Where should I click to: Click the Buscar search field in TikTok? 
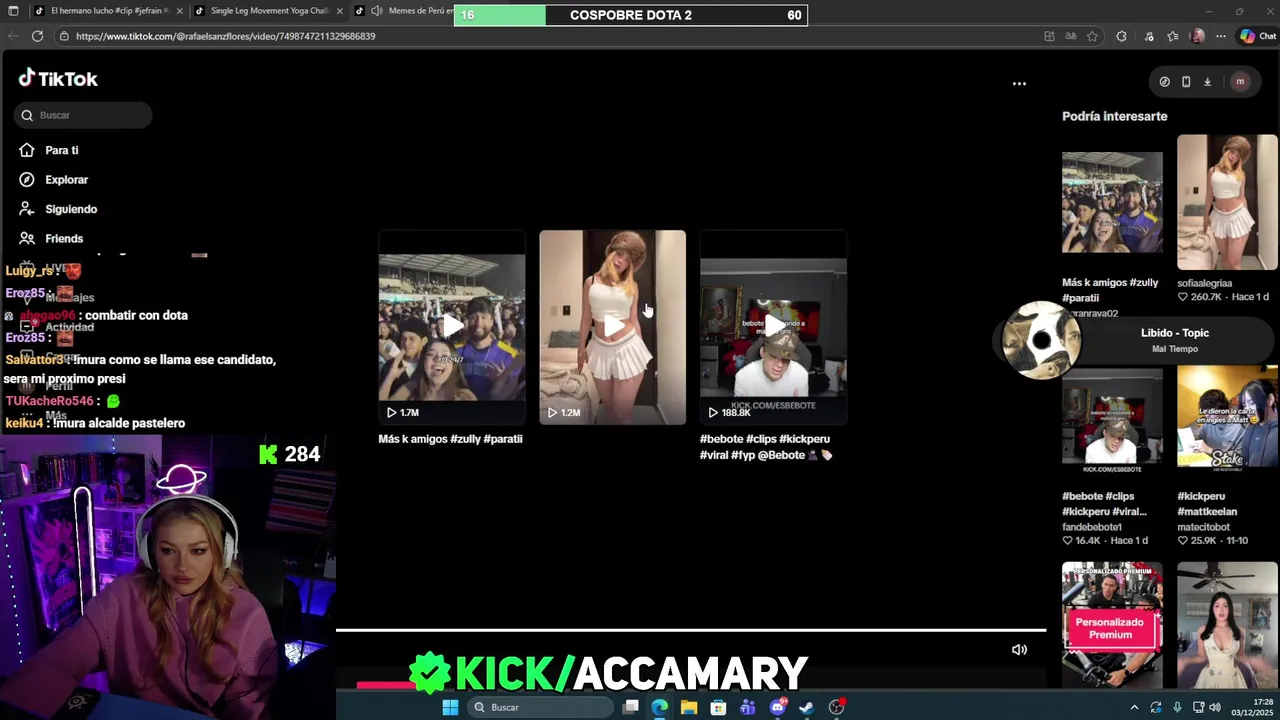(x=83, y=115)
